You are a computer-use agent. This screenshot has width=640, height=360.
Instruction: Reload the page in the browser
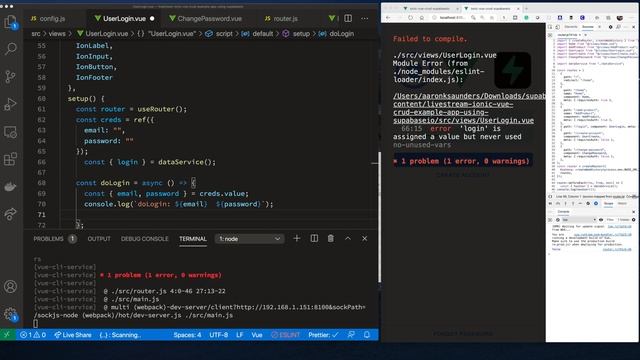tap(410, 18)
